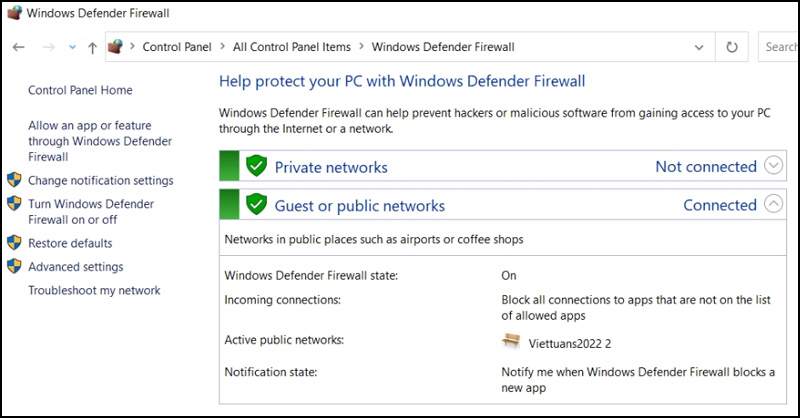800x418 pixels.
Task: Click shield icon beside Advanced settings
Action: pos(14,266)
